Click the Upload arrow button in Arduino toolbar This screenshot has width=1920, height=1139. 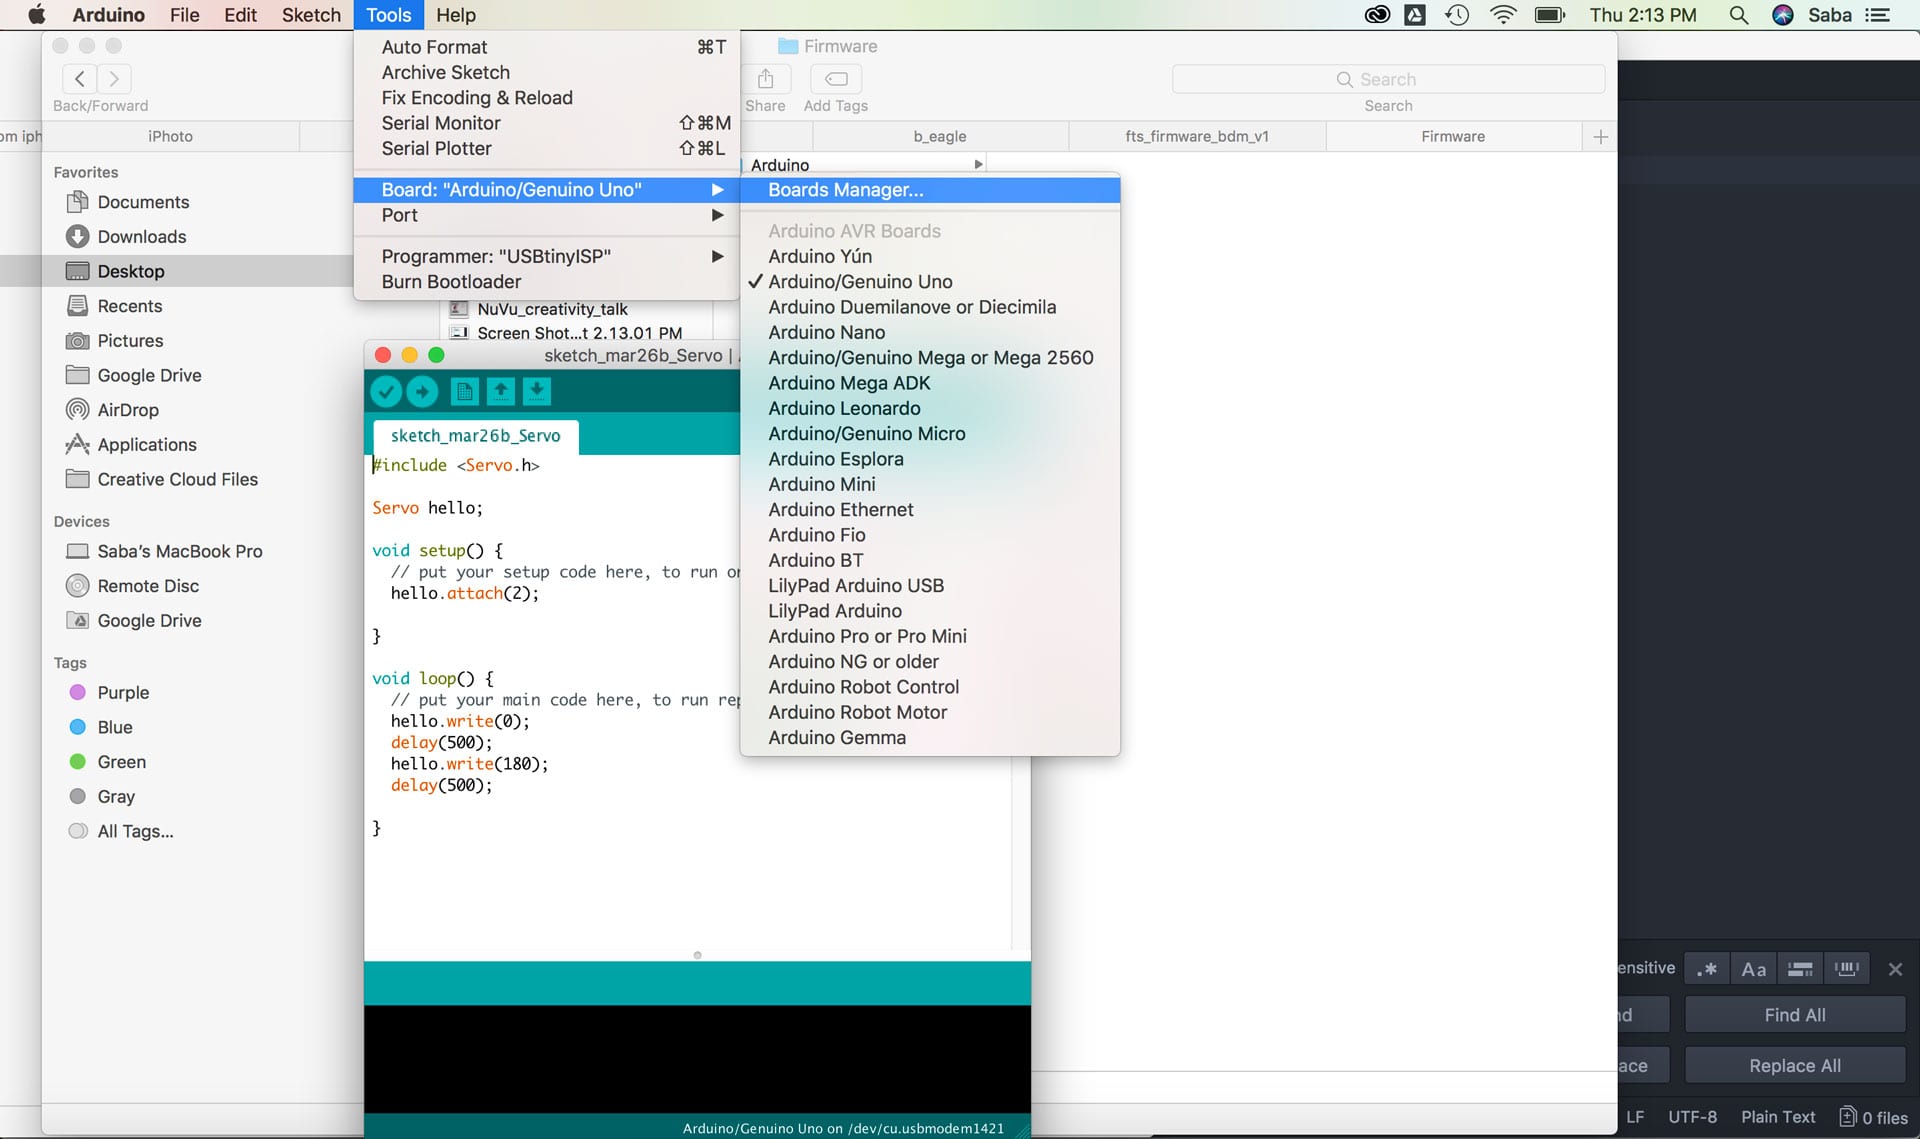tap(422, 391)
